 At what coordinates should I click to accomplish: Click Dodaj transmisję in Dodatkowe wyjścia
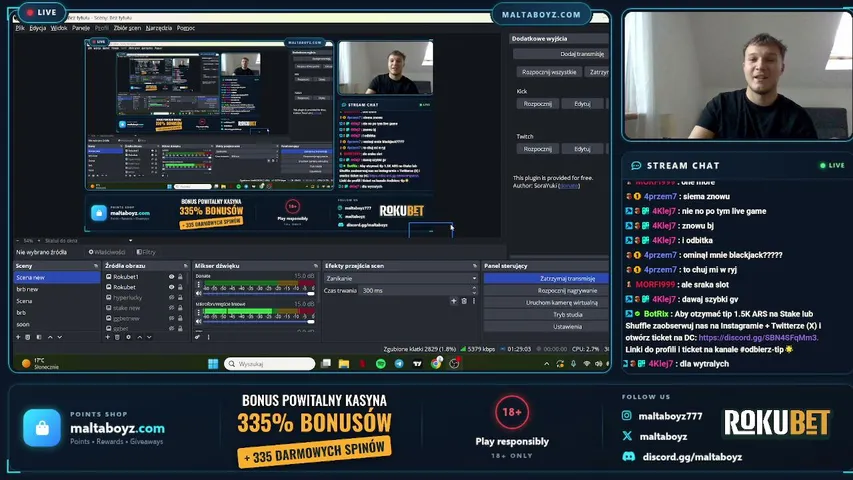pyautogui.click(x=561, y=54)
